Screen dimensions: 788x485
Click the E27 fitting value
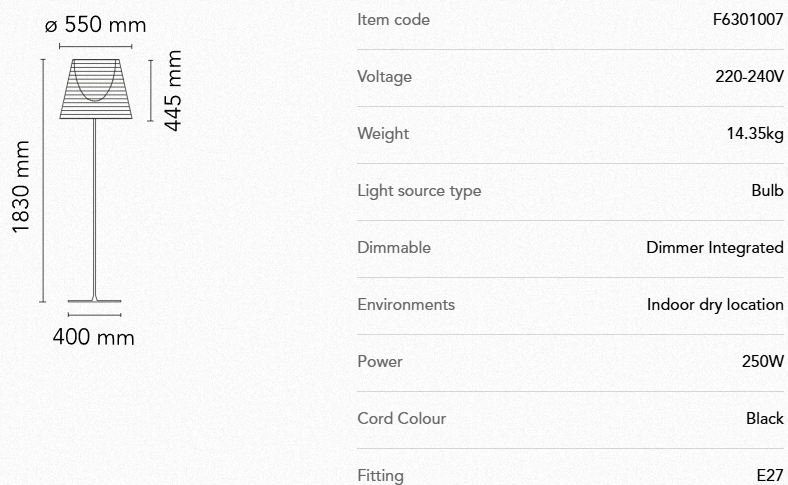[x=770, y=475]
